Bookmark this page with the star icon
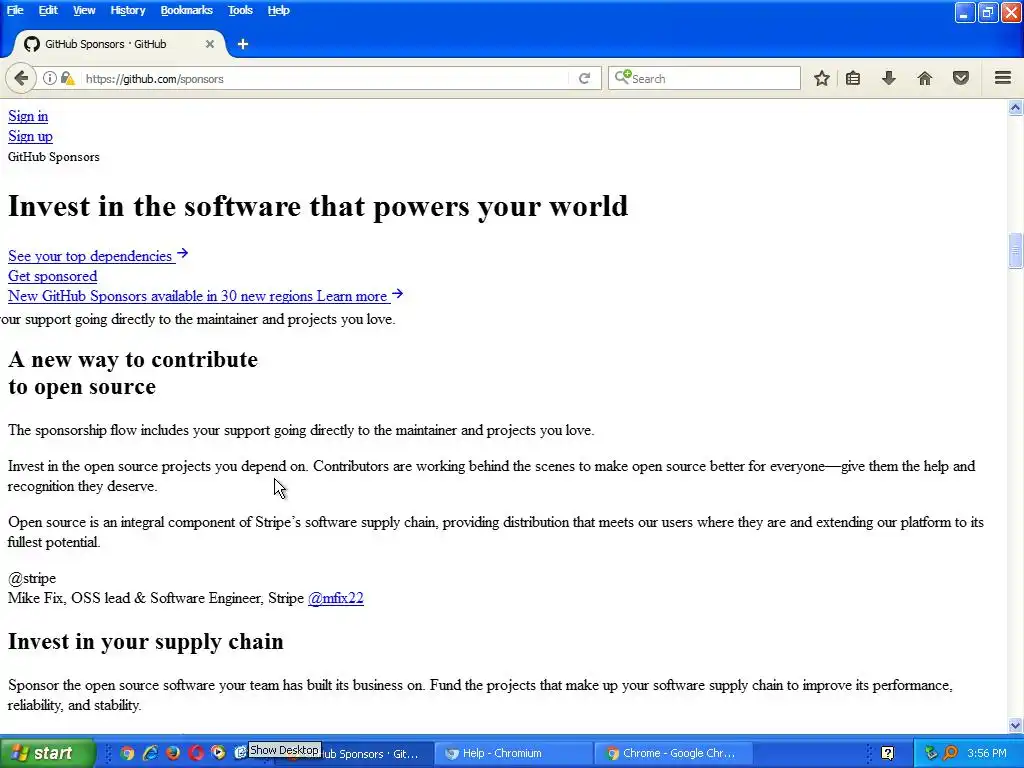This screenshot has height=768, width=1024. click(822, 78)
